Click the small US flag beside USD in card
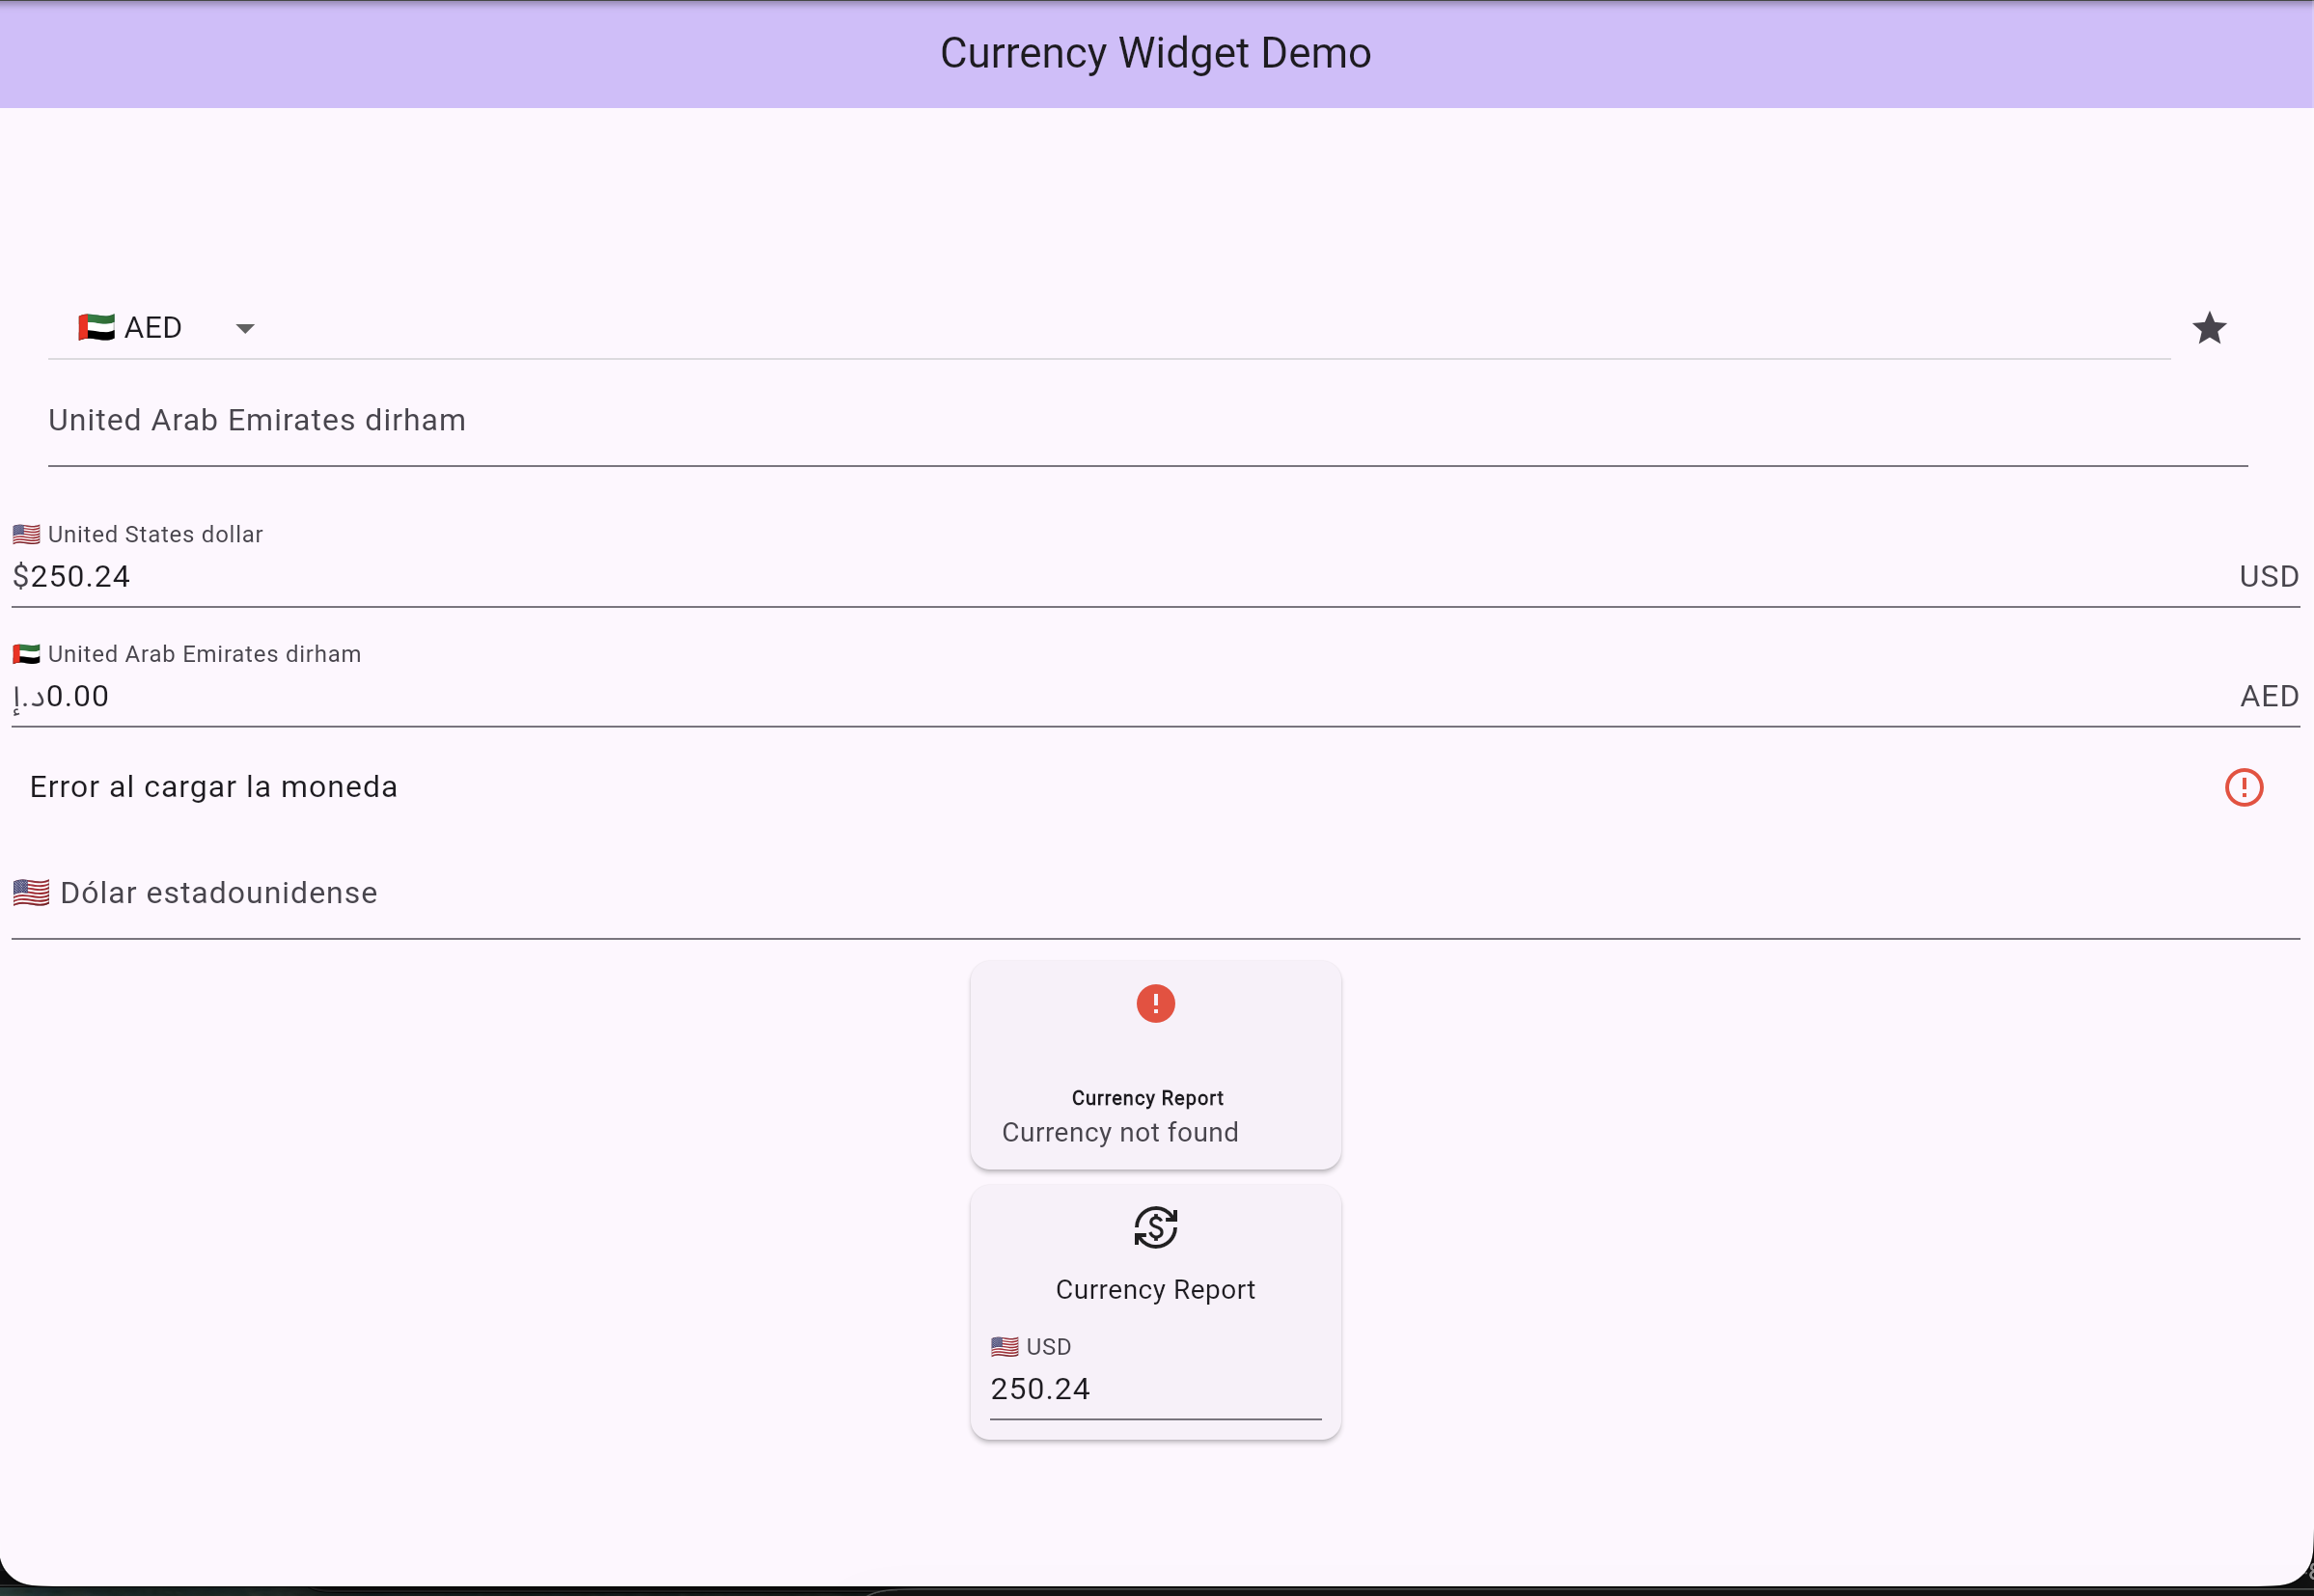 (x=1004, y=1347)
